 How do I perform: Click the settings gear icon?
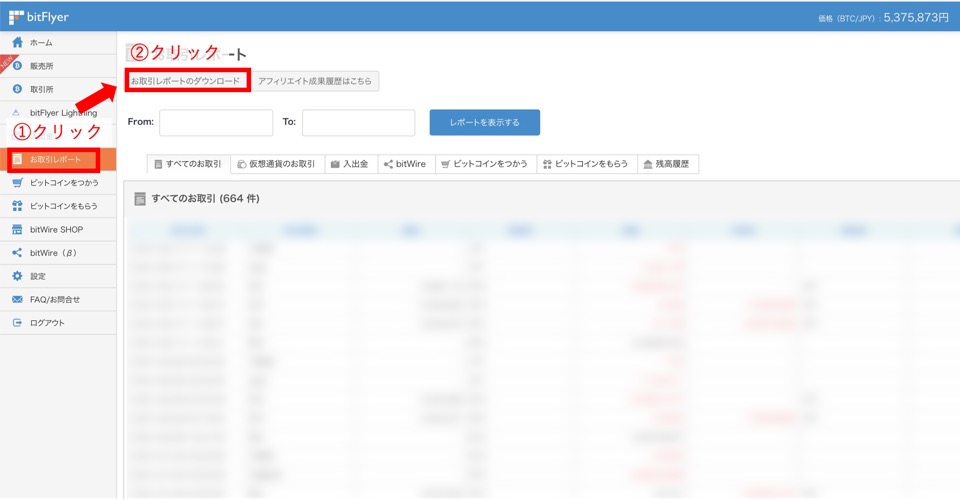point(17,276)
